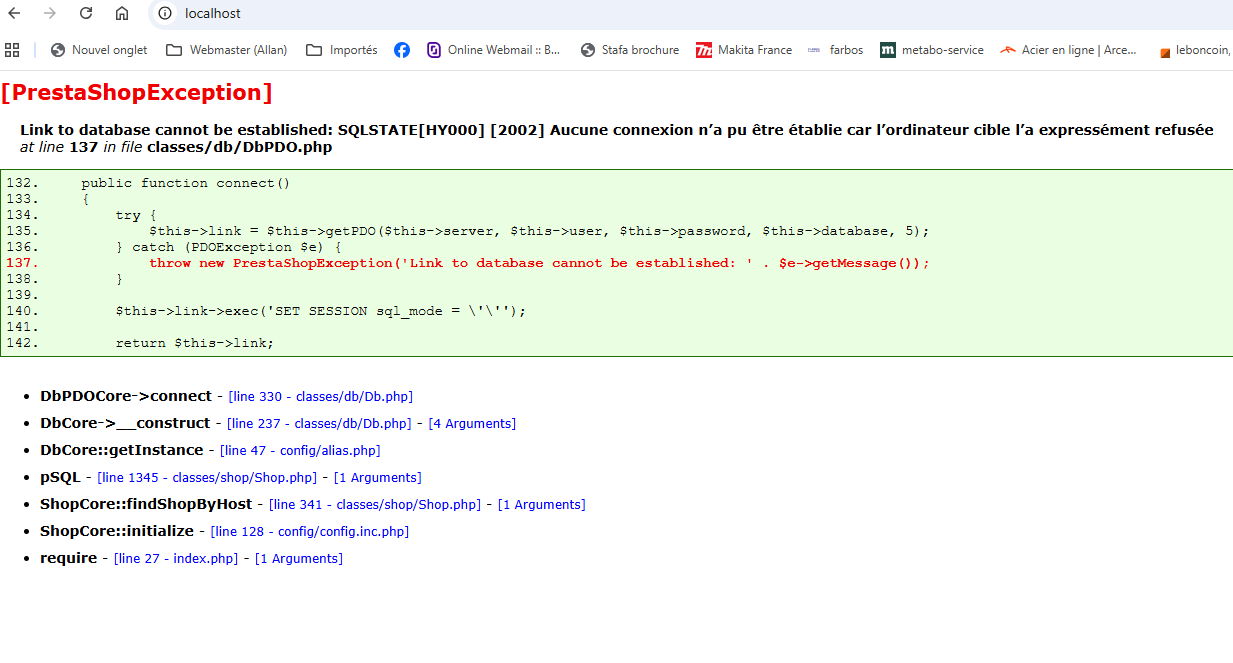The image size is (1233, 663).
Task: Expand findShopByHost 1 Arguments link
Action: click(542, 505)
